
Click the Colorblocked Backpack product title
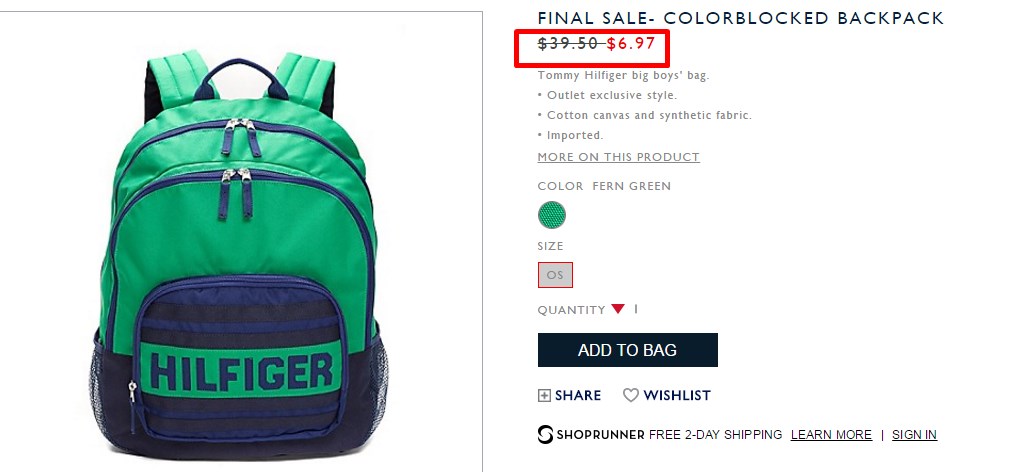point(741,18)
